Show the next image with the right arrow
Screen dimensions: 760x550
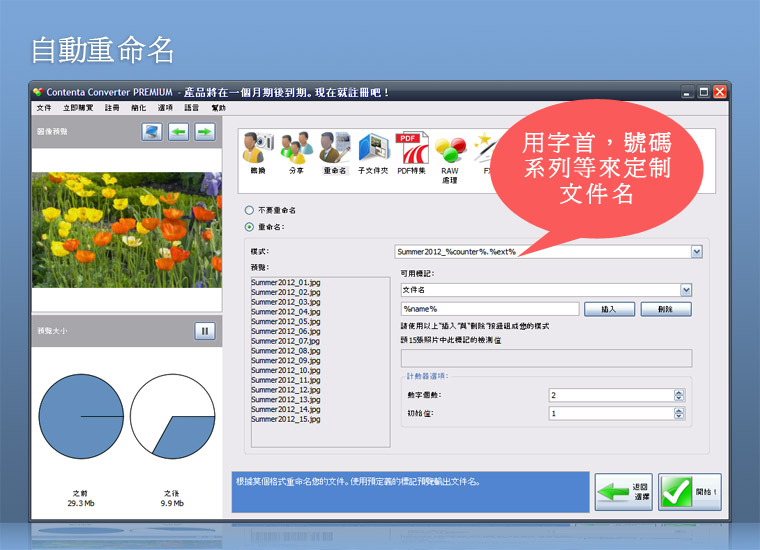click(205, 132)
